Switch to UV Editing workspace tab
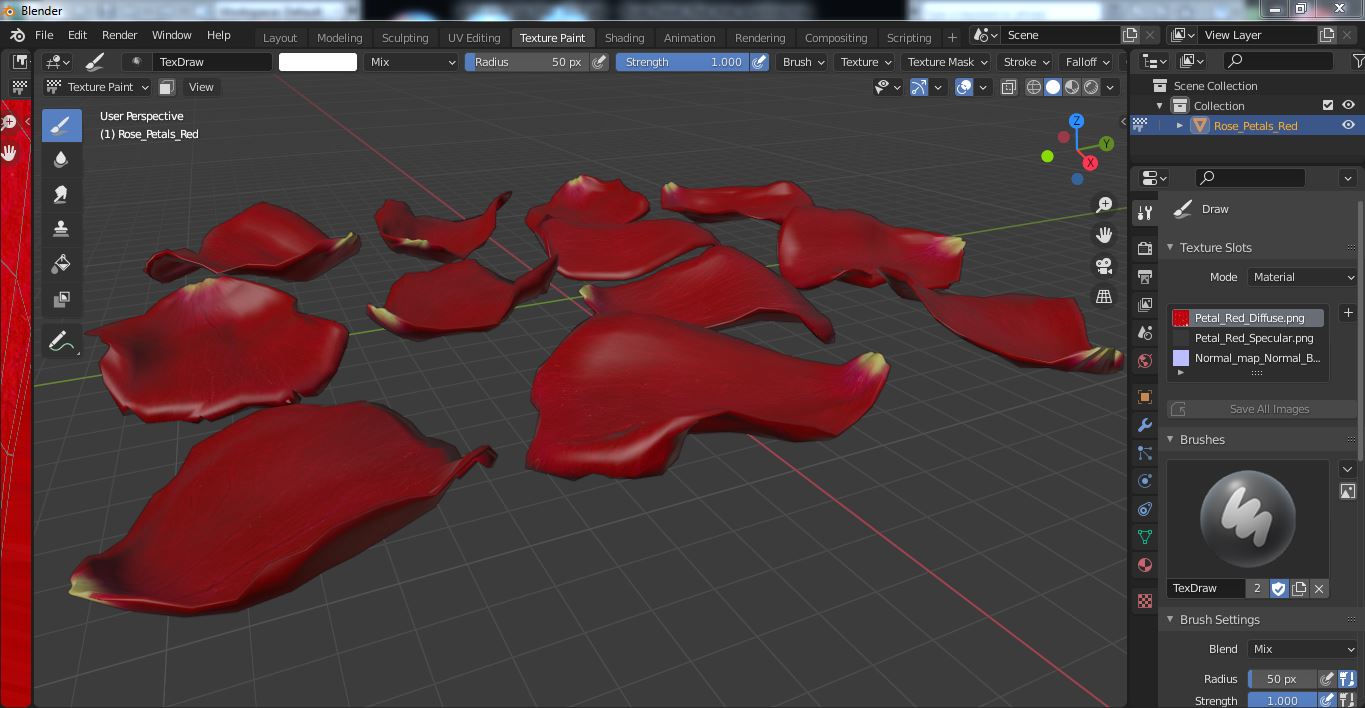The height and width of the screenshot is (708, 1365). pyautogui.click(x=474, y=38)
